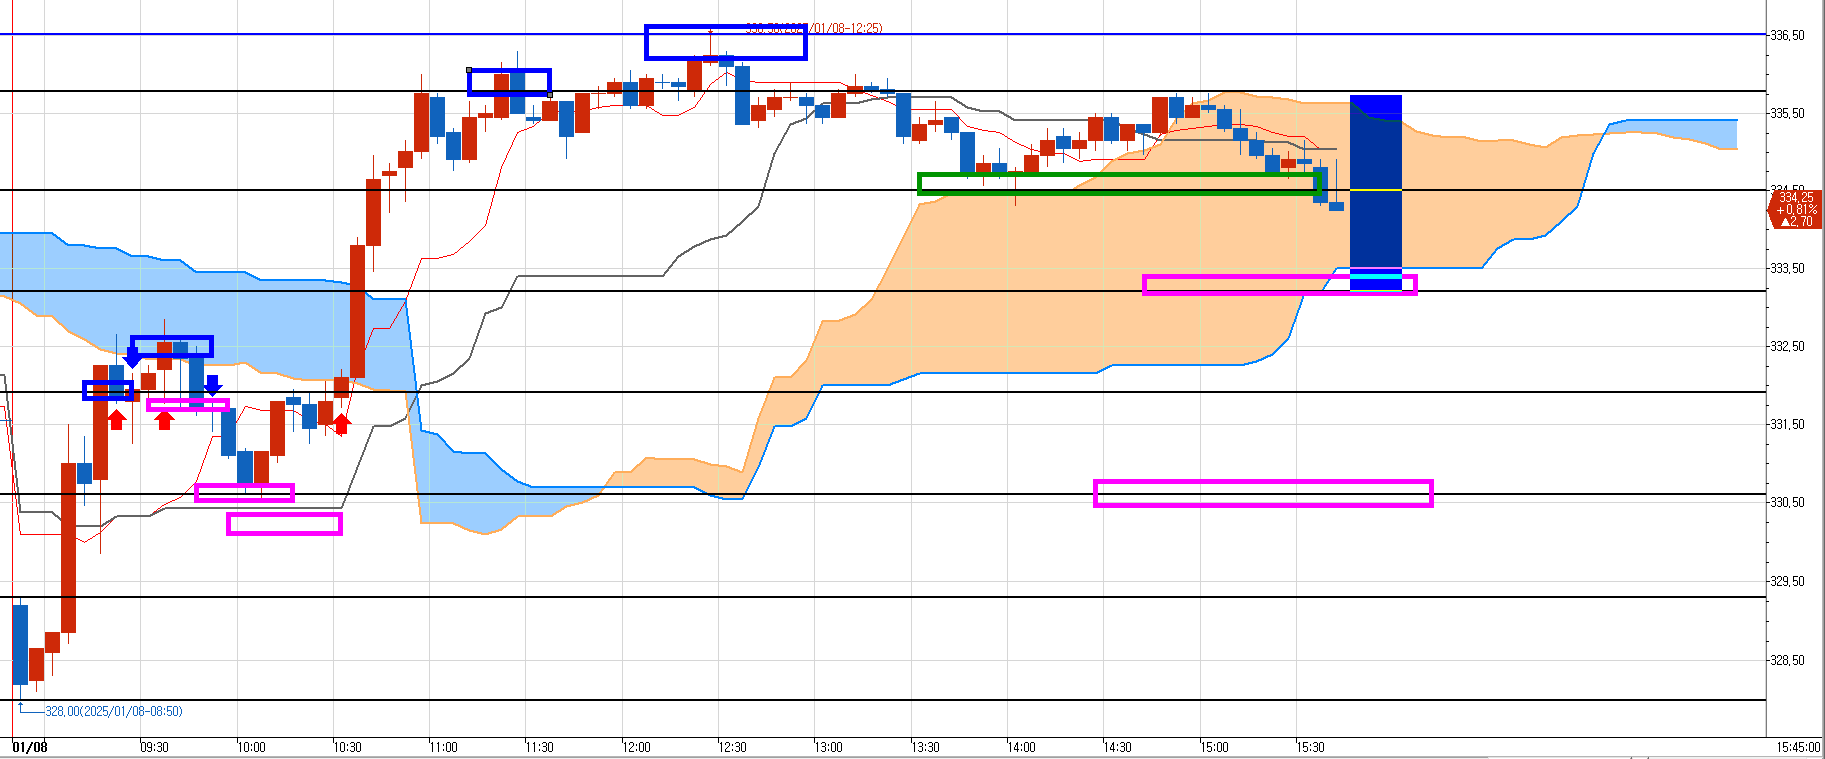
Task: Click the 01/08 date label on time axis
Action: click(x=30, y=747)
